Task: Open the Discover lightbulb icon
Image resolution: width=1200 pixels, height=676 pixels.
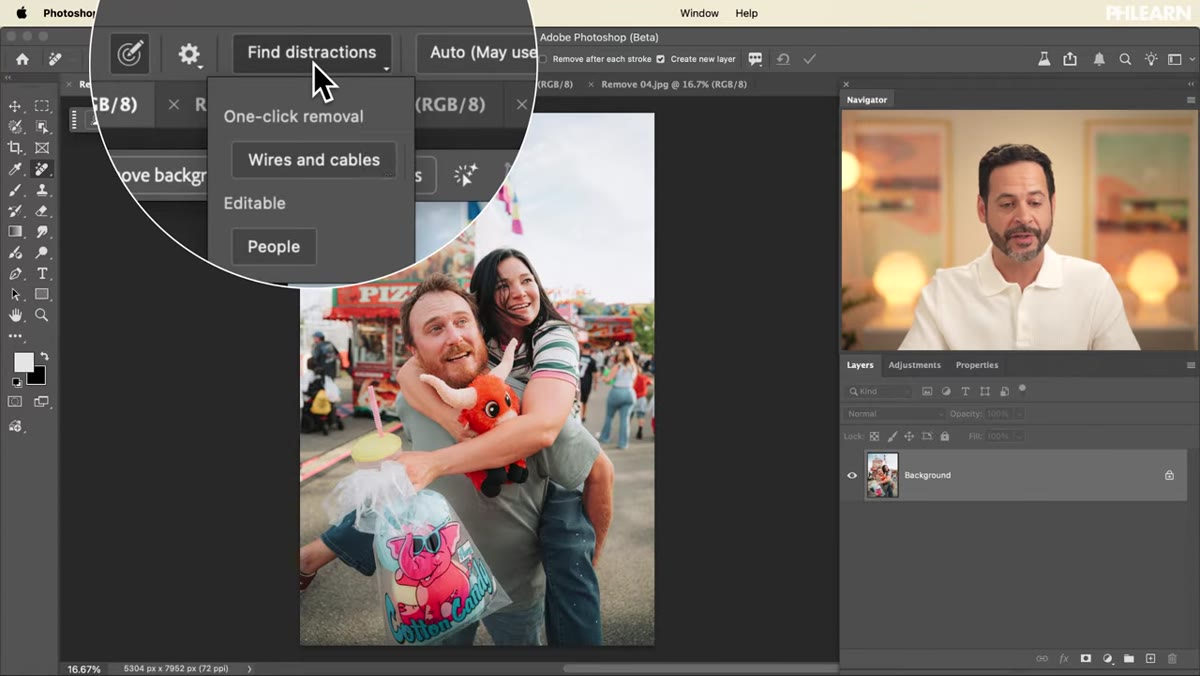Action: pos(1151,59)
